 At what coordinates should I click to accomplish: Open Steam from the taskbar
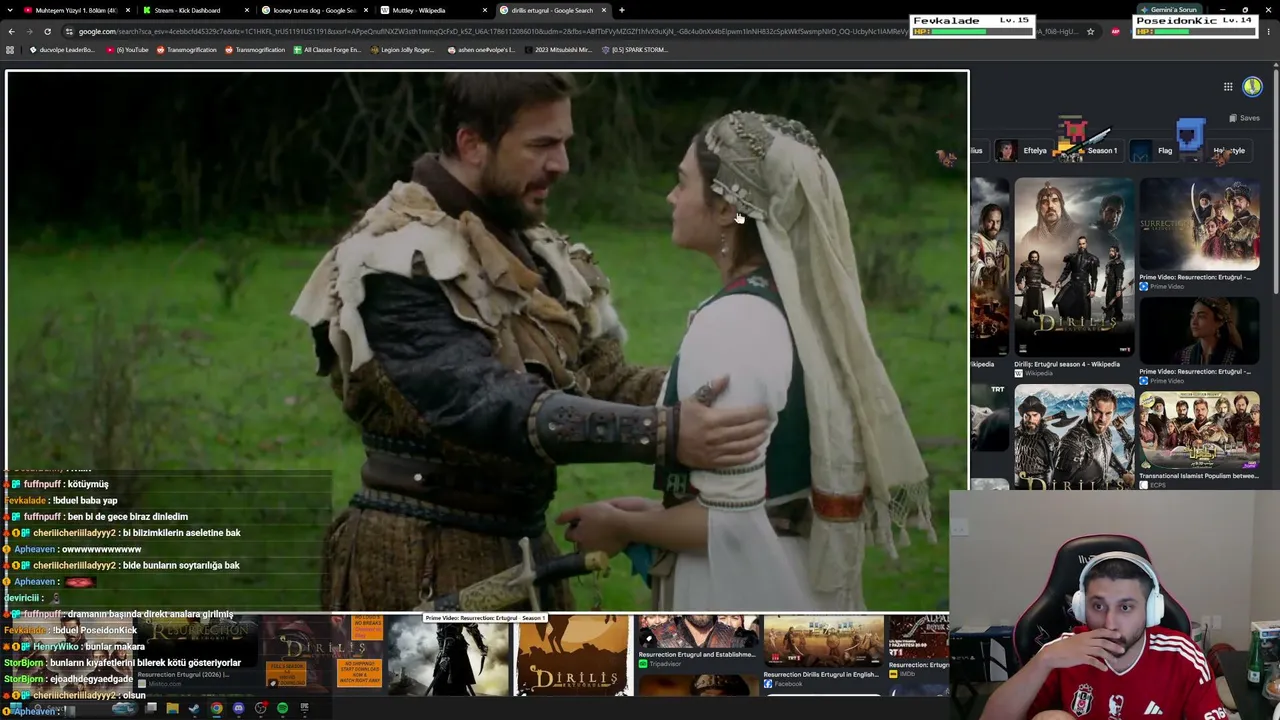194,709
